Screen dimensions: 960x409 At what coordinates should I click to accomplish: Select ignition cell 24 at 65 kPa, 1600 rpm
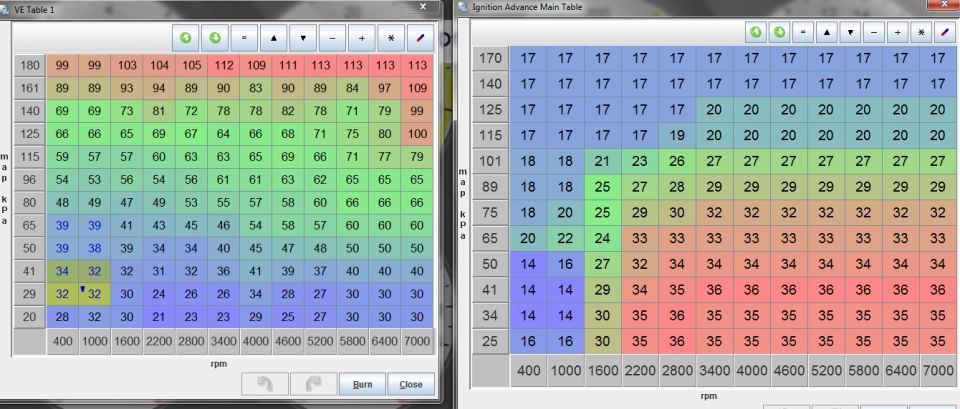coord(602,238)
